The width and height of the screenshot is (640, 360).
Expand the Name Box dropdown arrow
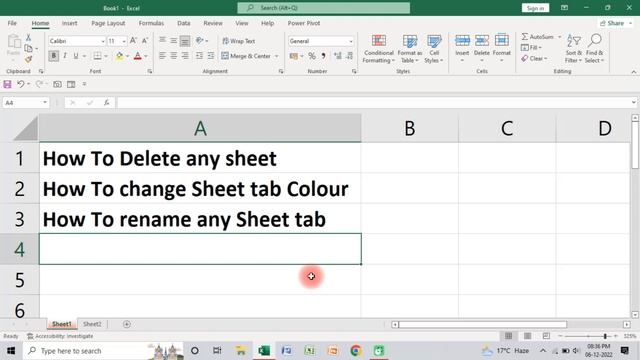pos(45,102)
